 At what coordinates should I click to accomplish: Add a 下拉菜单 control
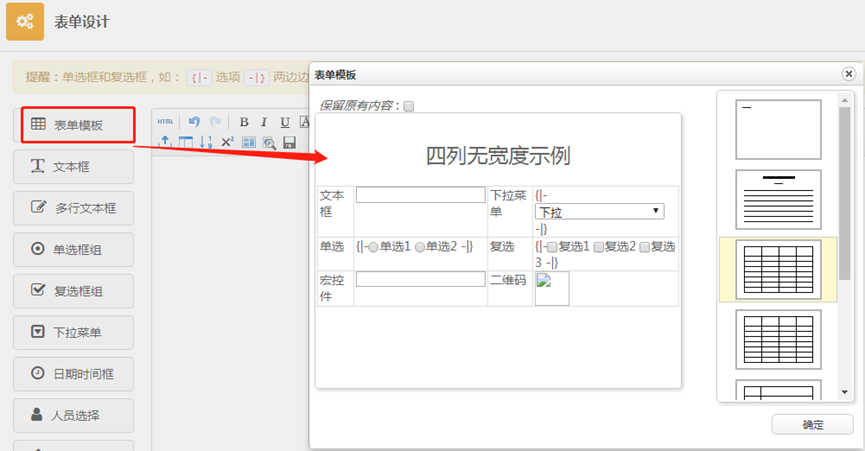(x=73, y=332)
